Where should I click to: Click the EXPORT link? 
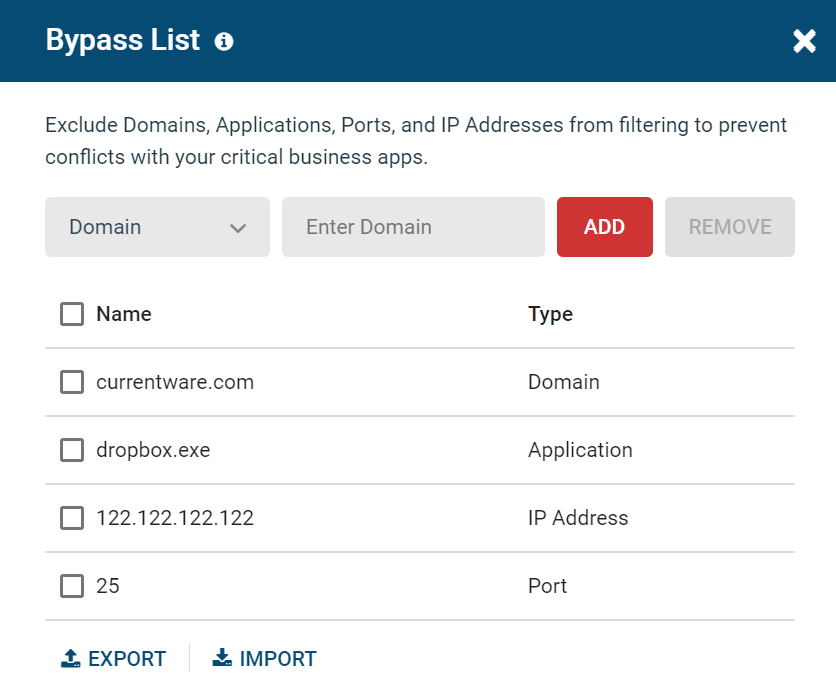click(113, 658)
